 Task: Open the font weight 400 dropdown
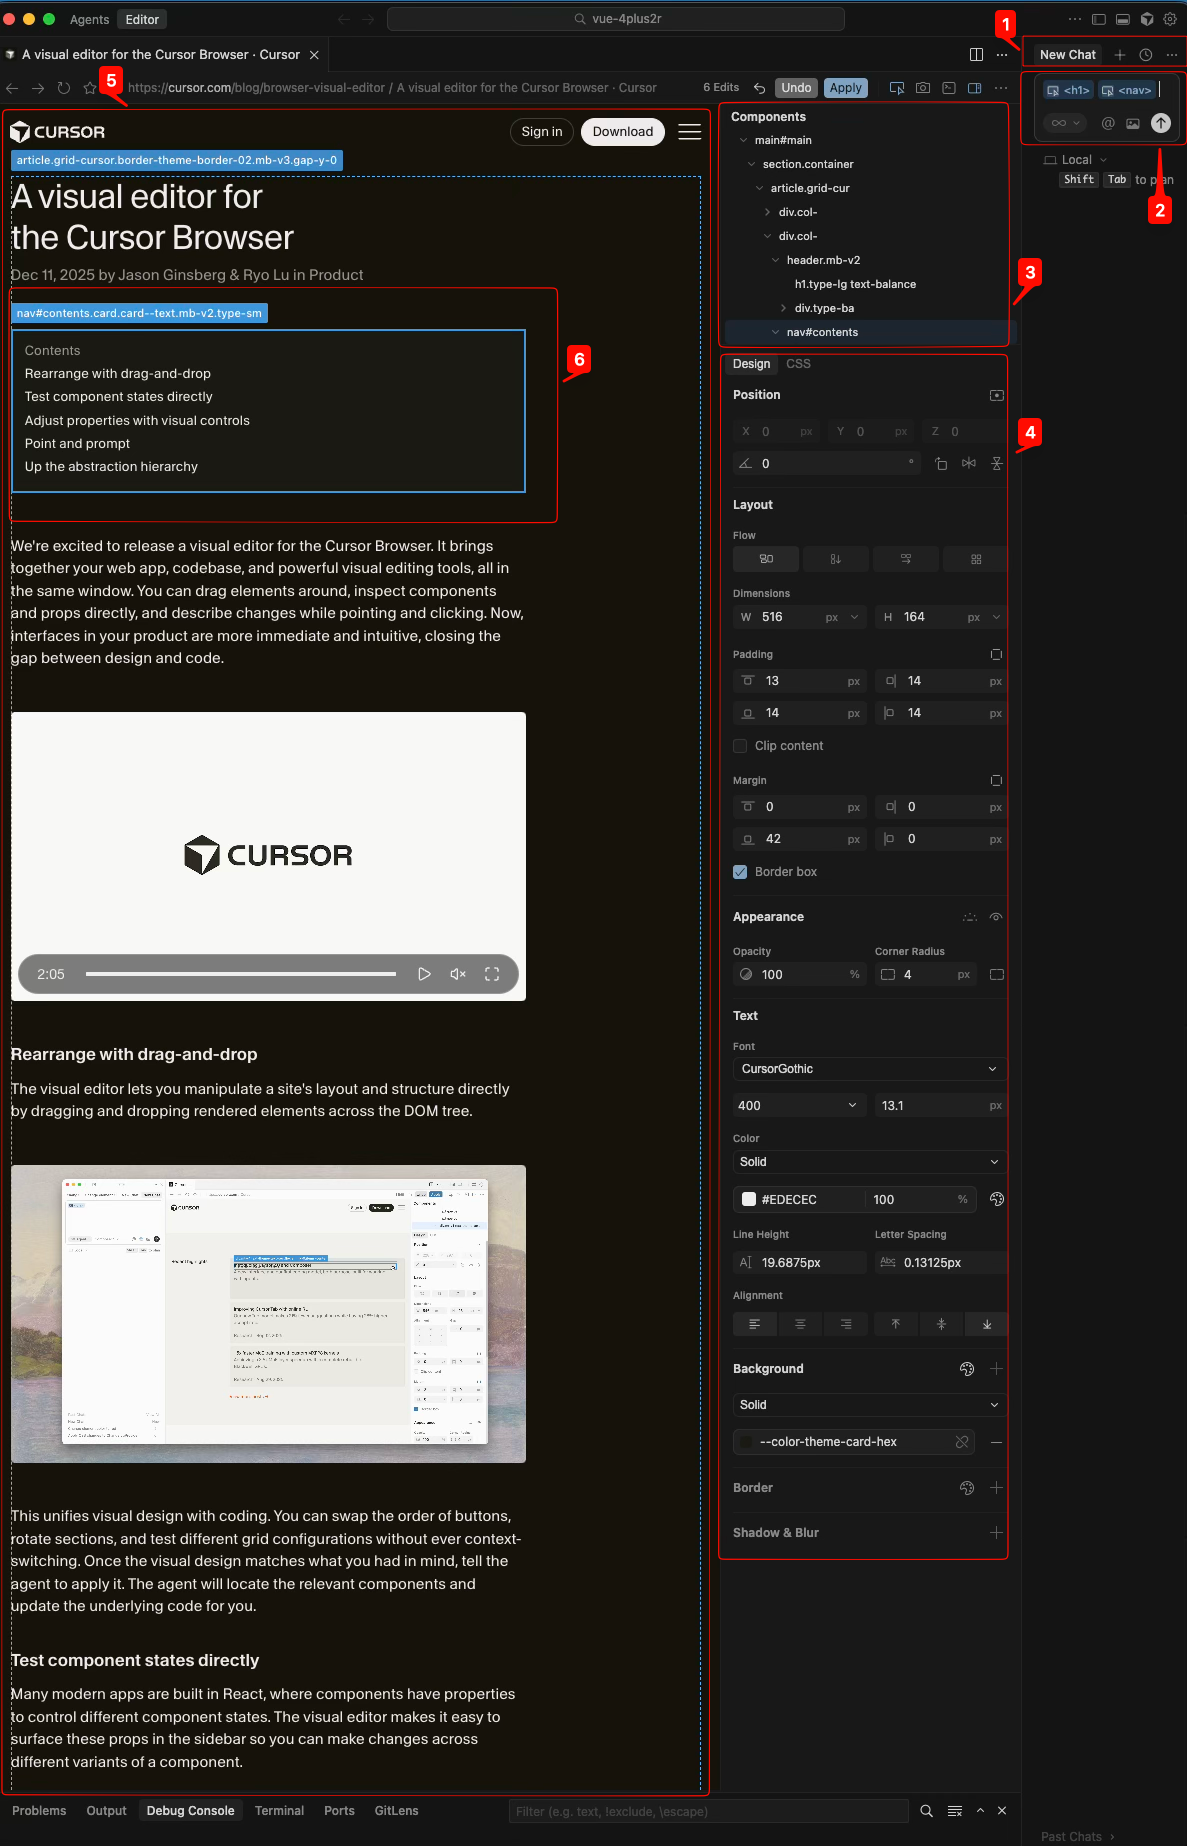(797, 1105)
